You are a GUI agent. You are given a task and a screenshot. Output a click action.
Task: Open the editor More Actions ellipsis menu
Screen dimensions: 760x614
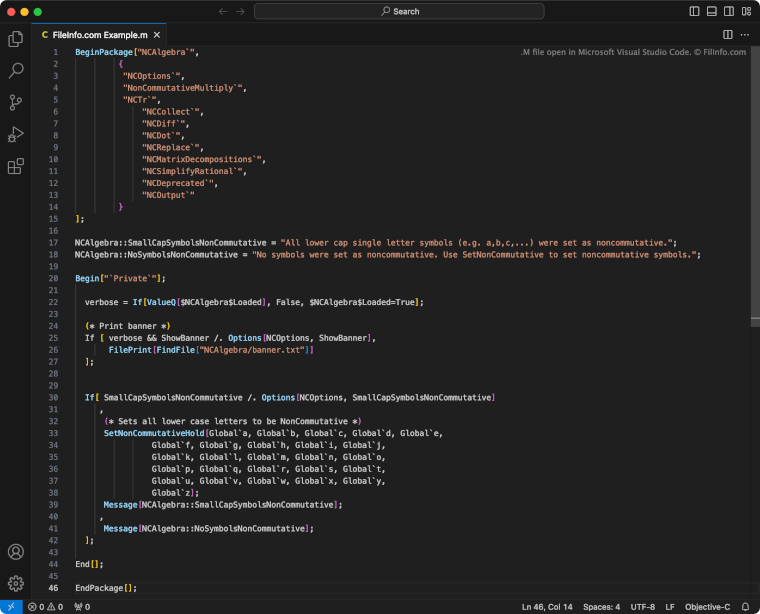pyautogui.click(x=745, y=34)
